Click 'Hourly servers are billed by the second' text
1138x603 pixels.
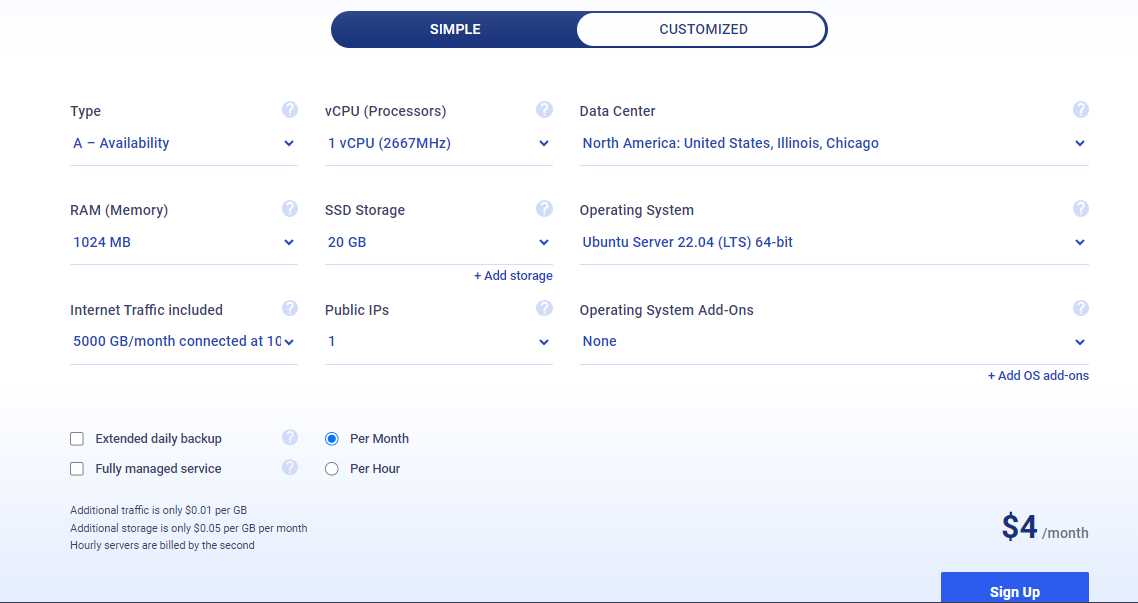point(163,545)
